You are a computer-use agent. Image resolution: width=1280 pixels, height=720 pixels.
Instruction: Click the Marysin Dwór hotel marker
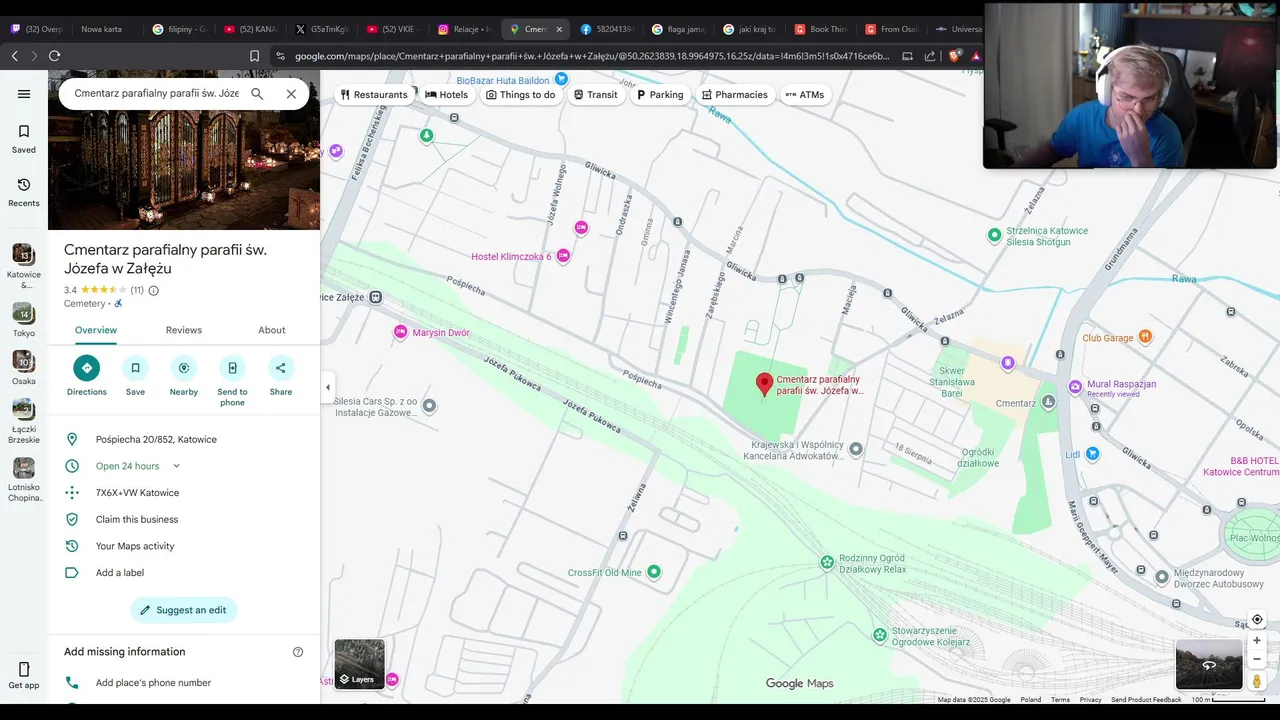pyautogui.click(x=401, y=332)
